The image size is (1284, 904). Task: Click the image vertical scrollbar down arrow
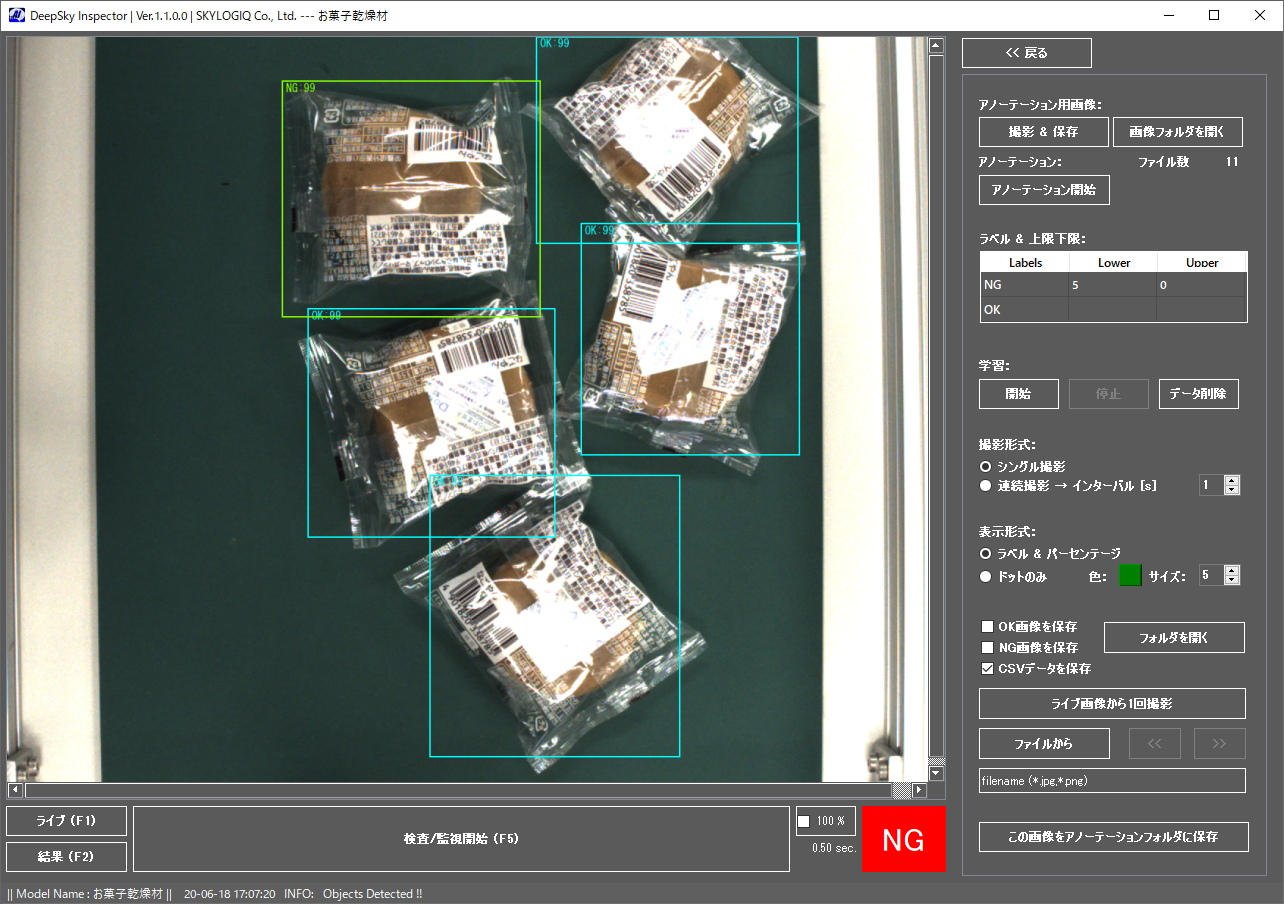(937, 774)
